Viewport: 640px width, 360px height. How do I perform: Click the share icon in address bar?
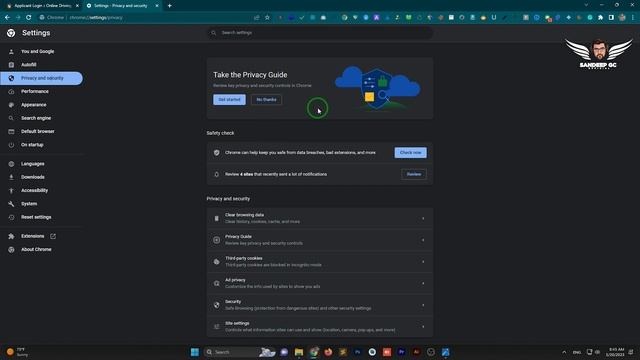click(x=257, y=18)
